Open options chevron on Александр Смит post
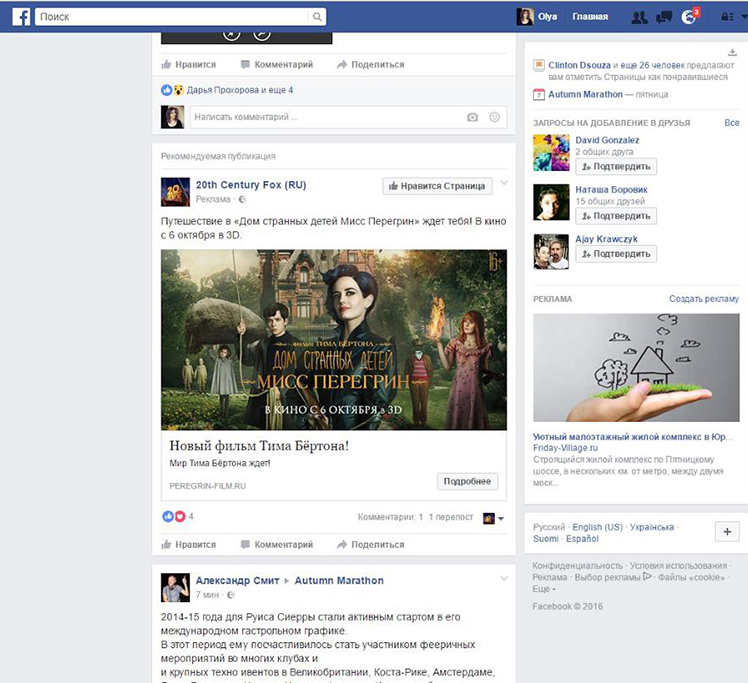Viewport: 748px width, 683px height. coord(504,579)
